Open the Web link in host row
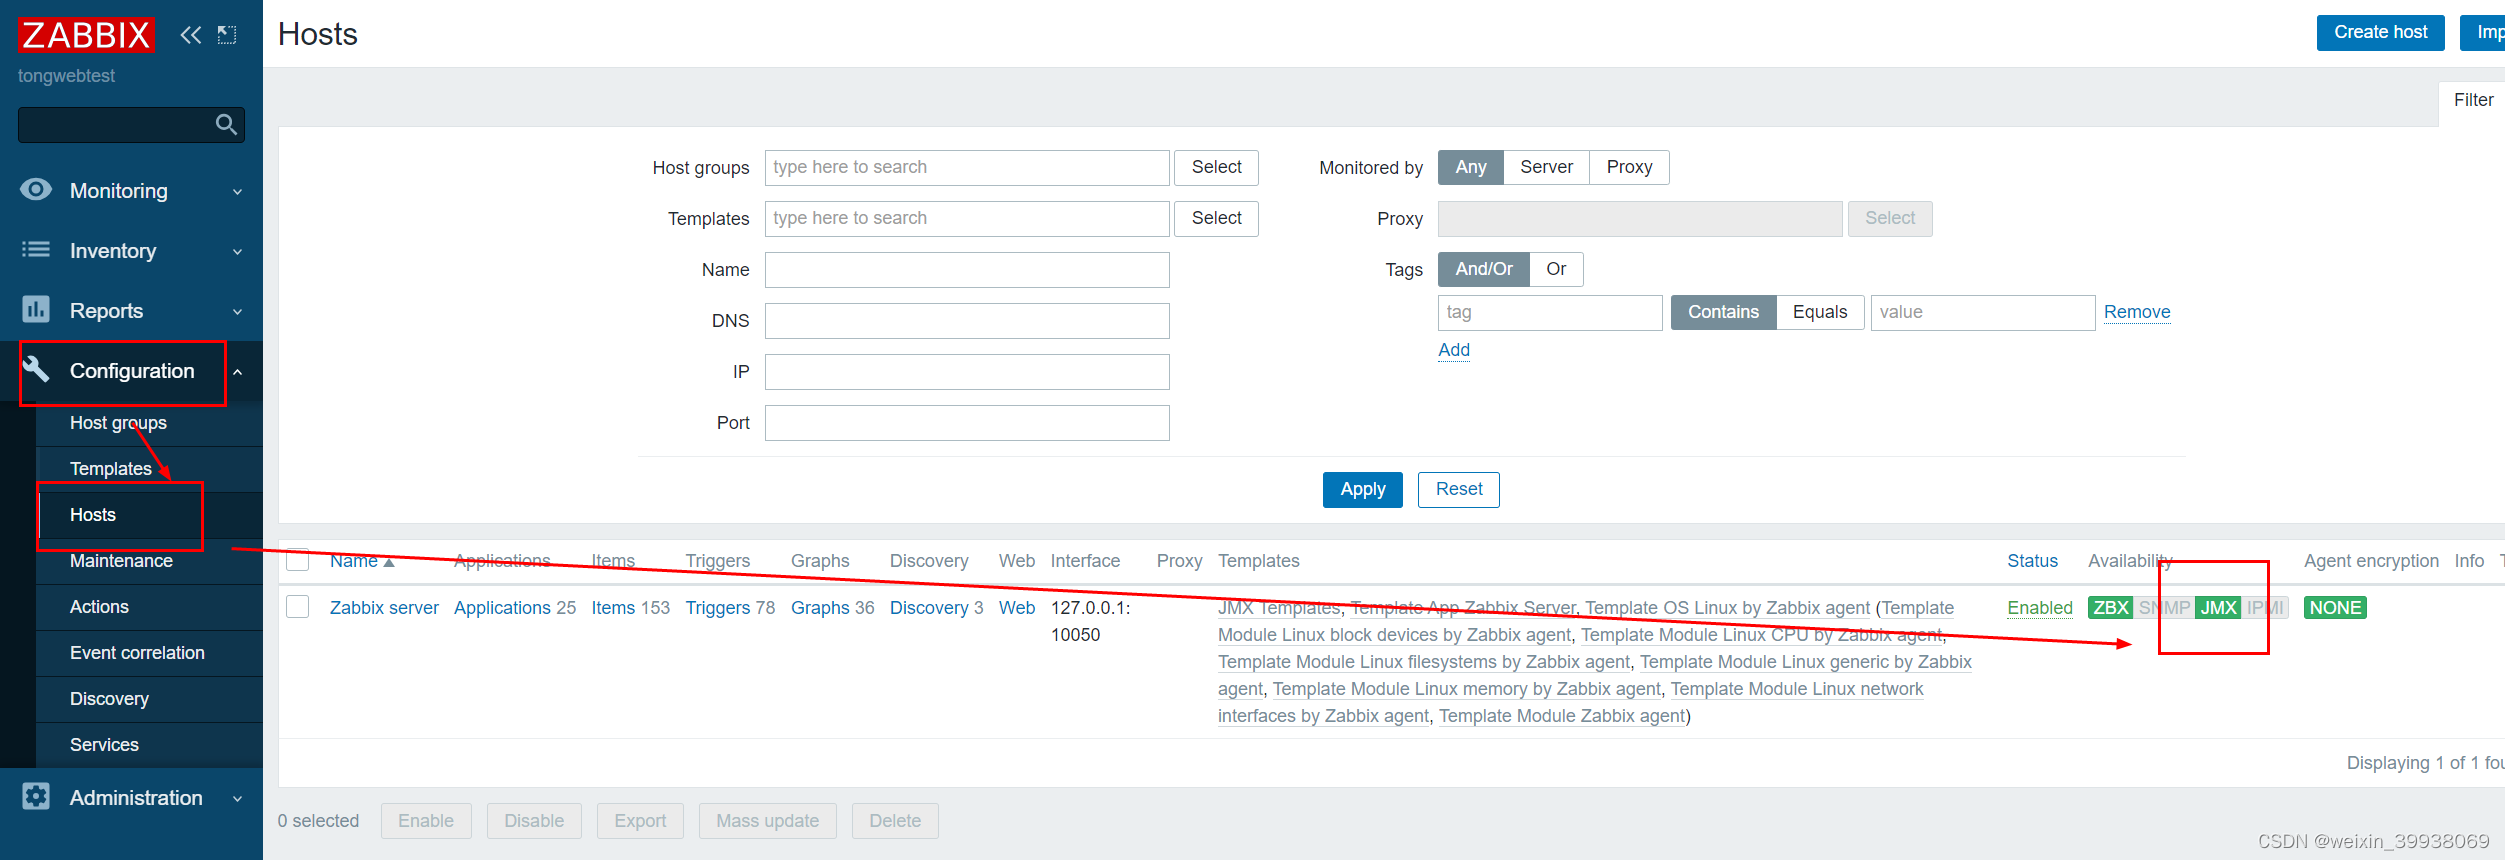 tap(1017, 608)
